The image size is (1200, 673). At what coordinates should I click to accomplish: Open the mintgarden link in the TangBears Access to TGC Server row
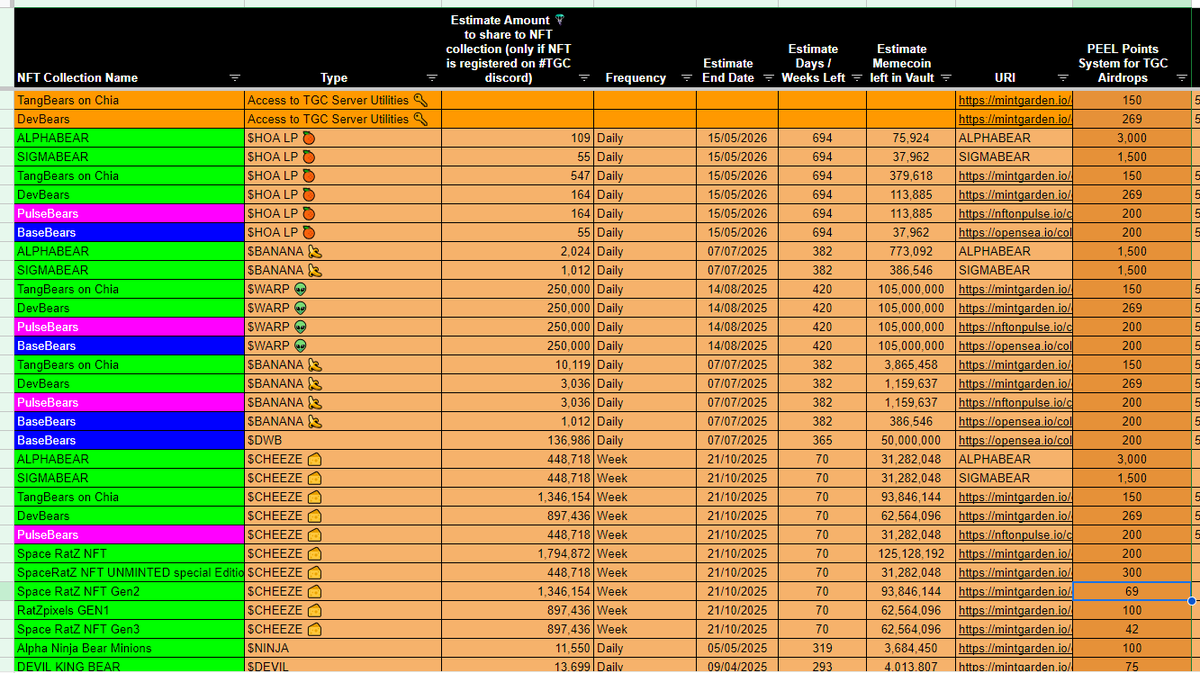[1015, 100]
